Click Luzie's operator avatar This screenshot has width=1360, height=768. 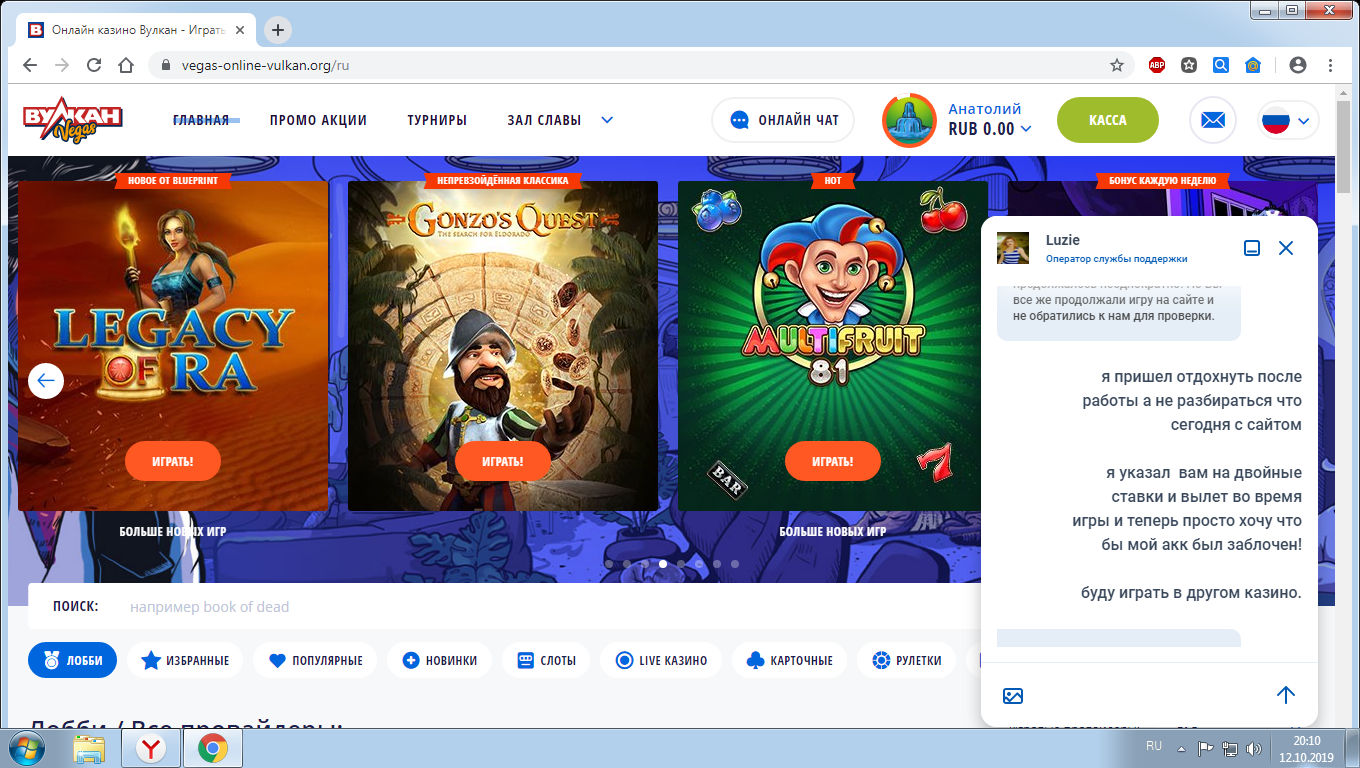(1013, 248)
